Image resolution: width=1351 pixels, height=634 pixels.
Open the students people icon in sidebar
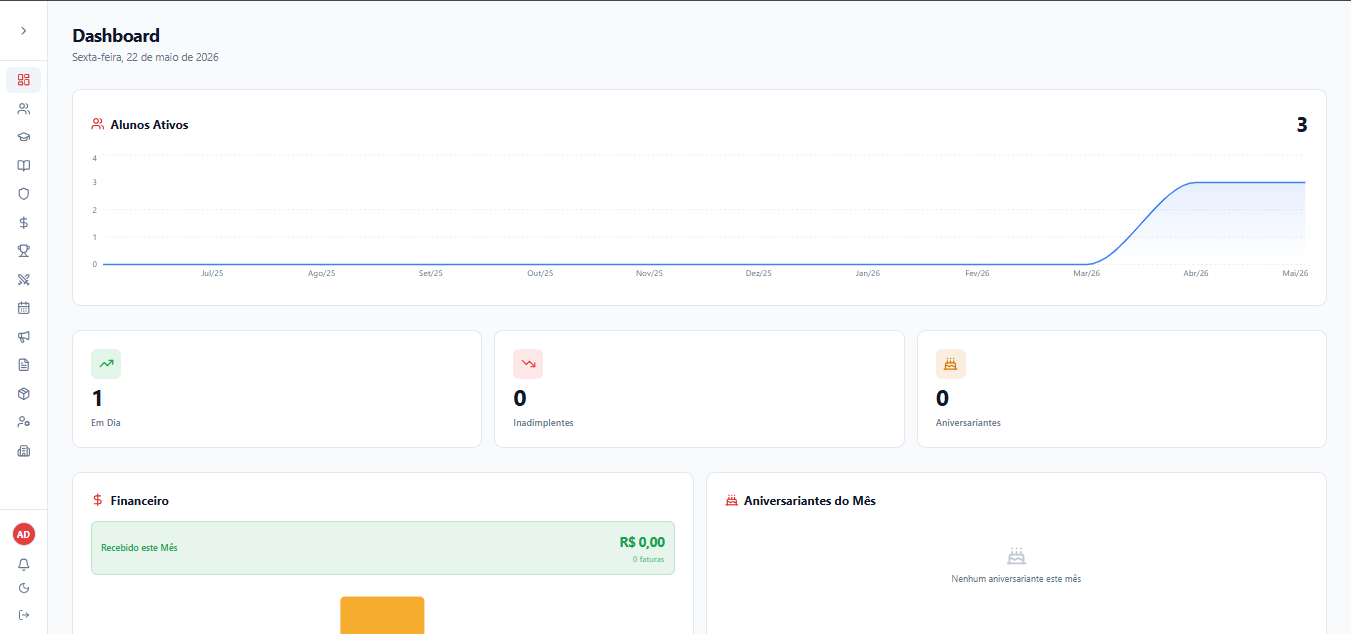point(24,108)
